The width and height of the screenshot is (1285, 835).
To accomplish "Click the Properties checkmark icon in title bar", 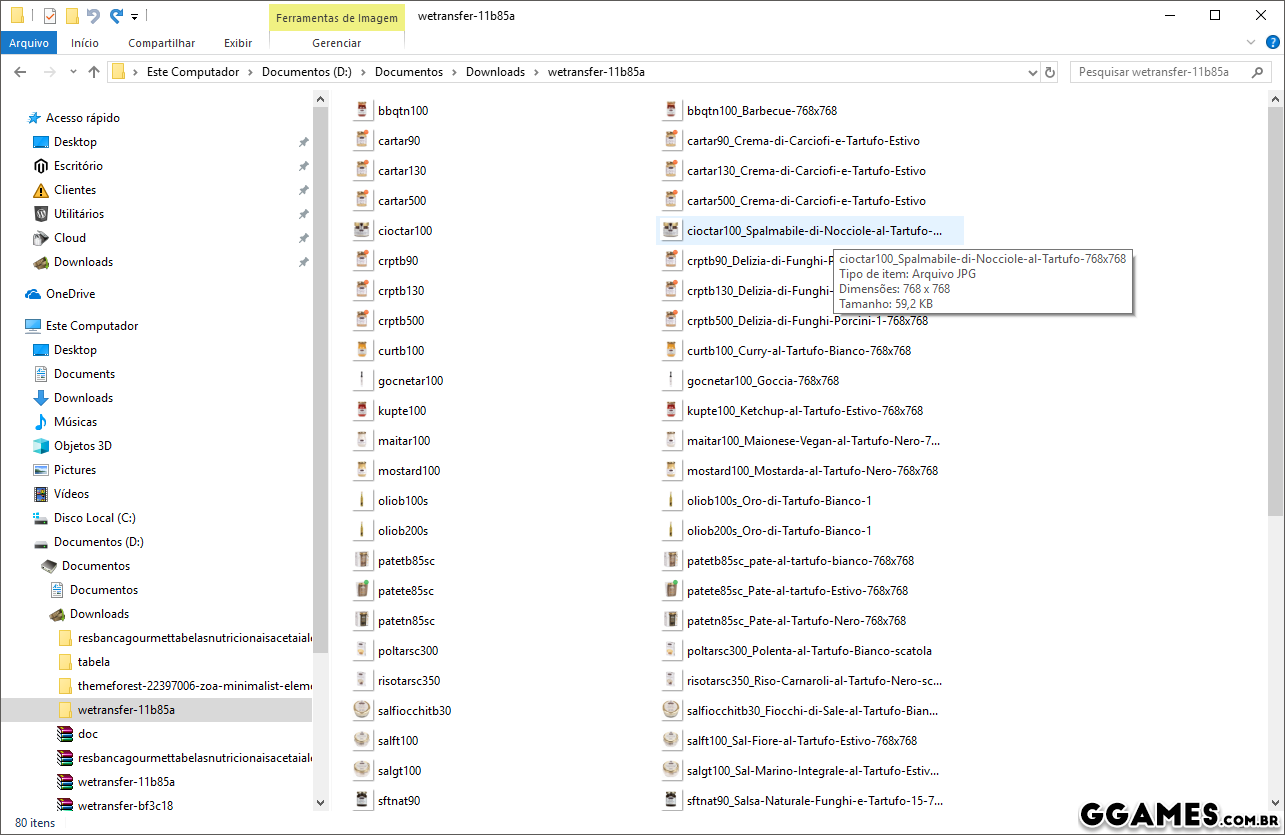I will [x=49, y=16].
